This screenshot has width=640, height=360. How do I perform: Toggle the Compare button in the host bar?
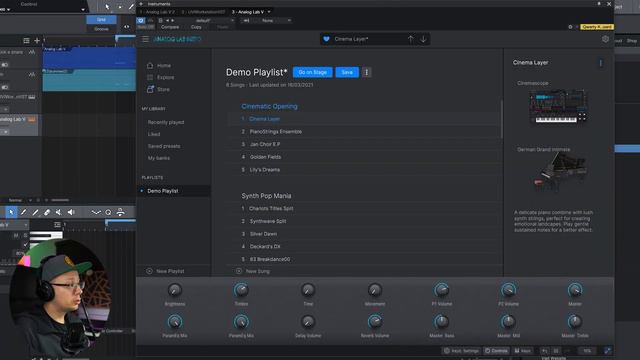coord(170,27)
